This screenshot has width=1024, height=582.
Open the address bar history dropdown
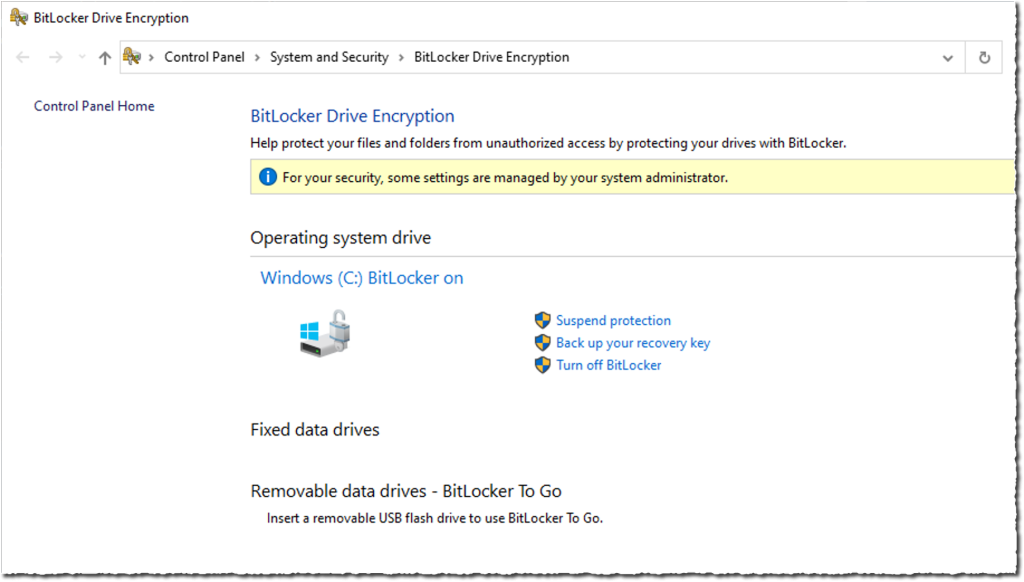point(948,57)
